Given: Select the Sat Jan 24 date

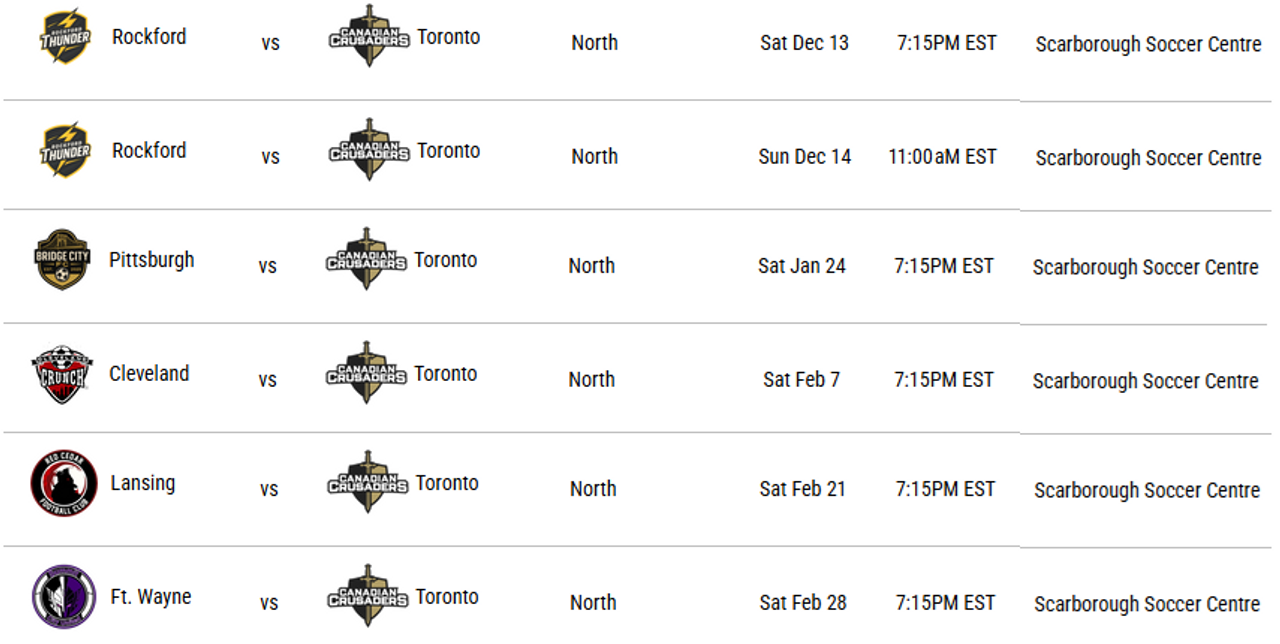Looking at the screenshot, I should point(802,266).
